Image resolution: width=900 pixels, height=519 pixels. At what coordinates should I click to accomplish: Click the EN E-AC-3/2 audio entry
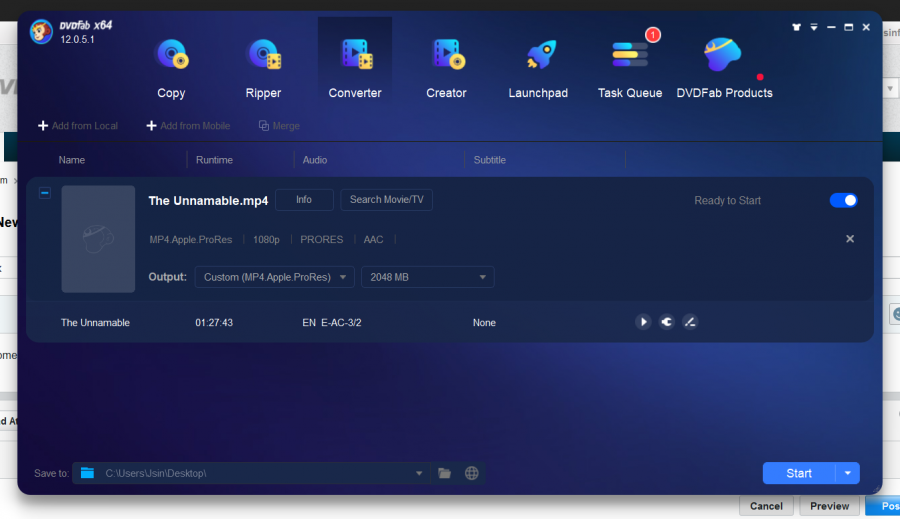pyautogui.click(x=332, y=323)
